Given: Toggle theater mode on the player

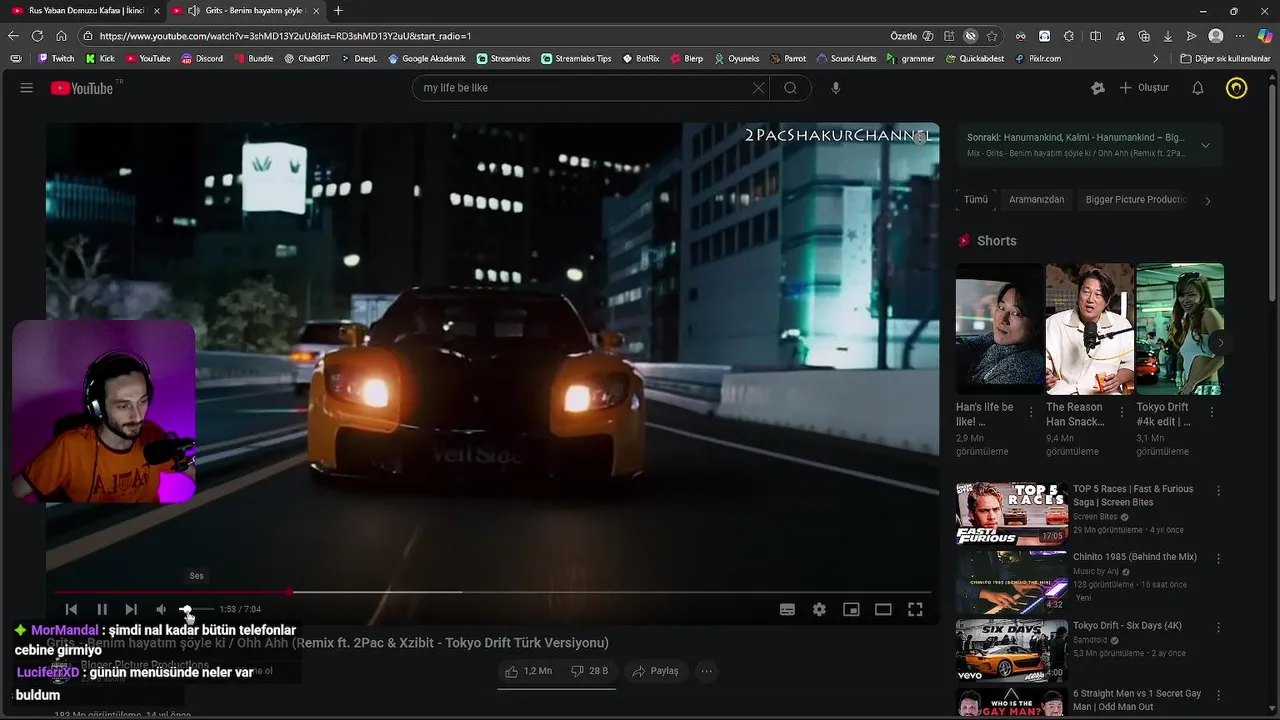Looking at the screenshot, I should pyautogui.click(x=883, y=609).
